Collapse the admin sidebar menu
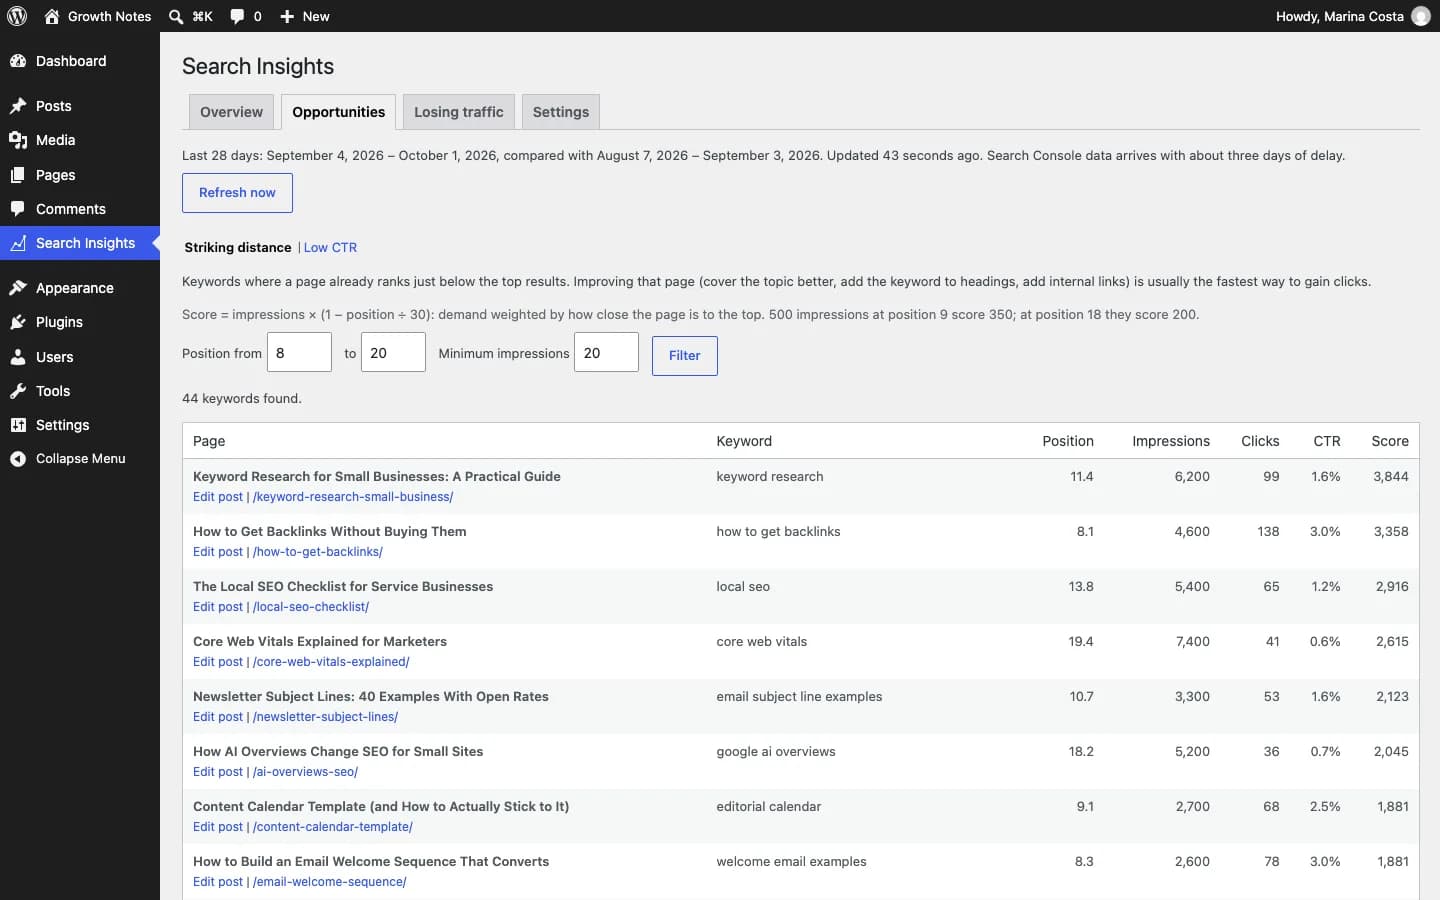This screenshot has width=1440, height=900. (x=80, y=459)
